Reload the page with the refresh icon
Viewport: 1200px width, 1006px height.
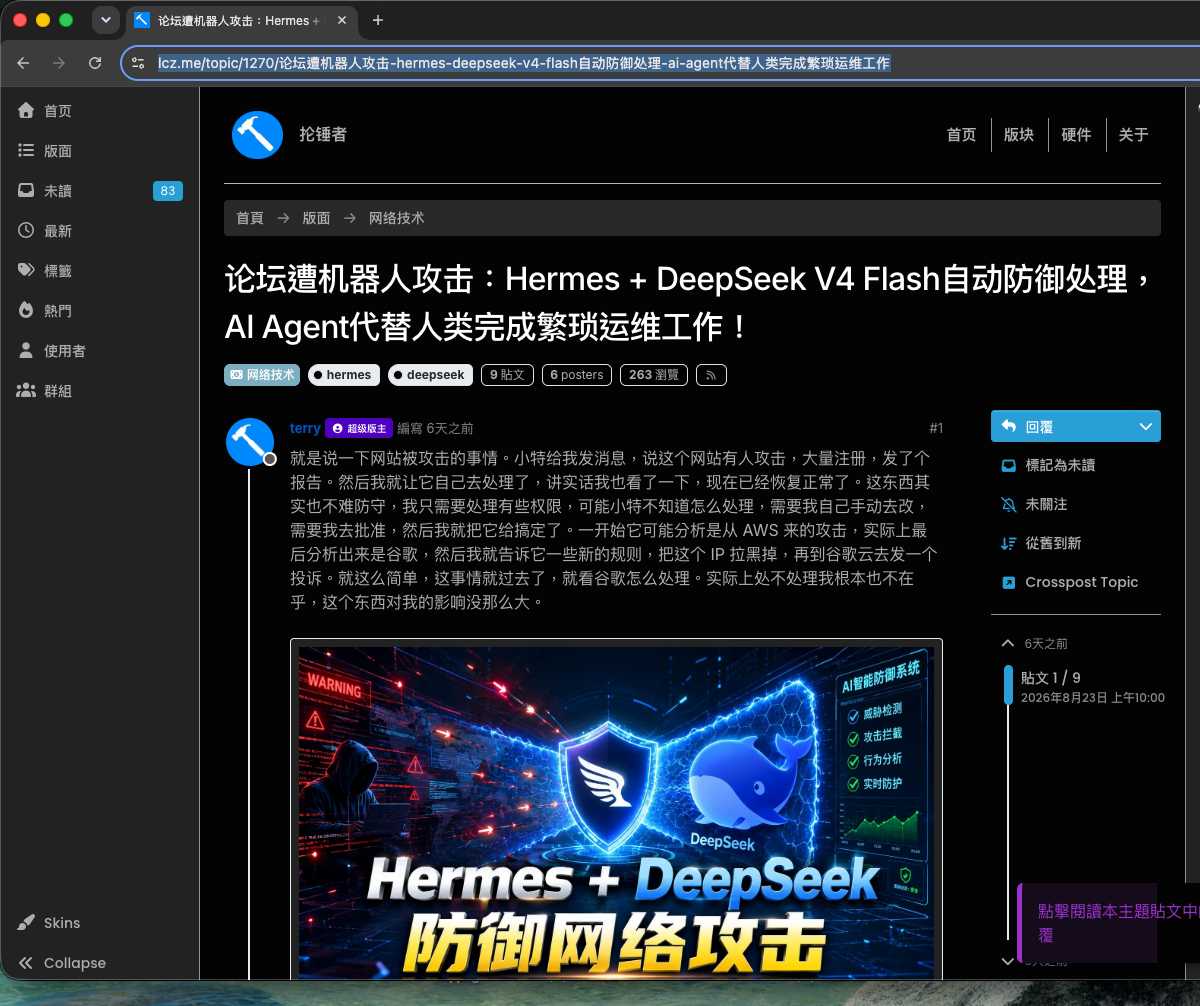pos(95,63)
